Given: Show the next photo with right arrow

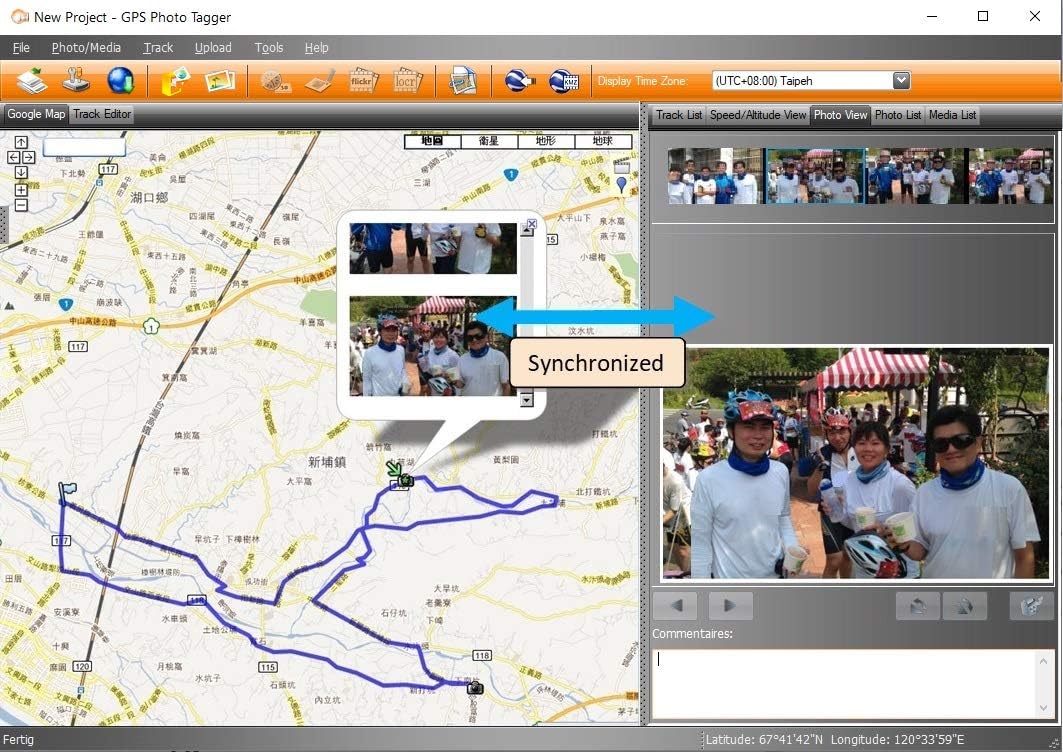Looking at the screenshot, I should (730, 605).
